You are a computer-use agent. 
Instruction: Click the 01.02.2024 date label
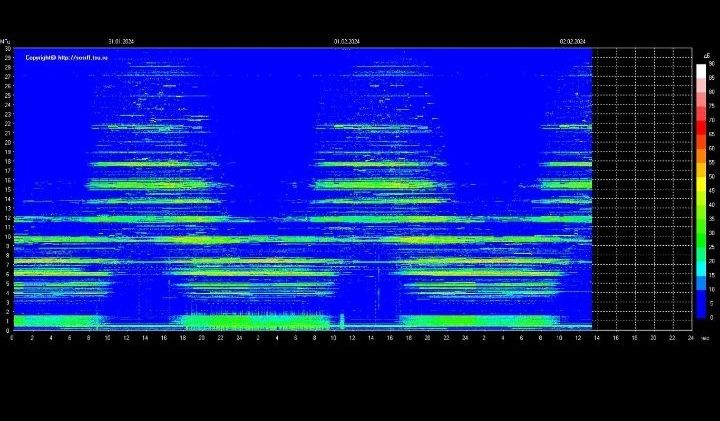coord(346,41)
